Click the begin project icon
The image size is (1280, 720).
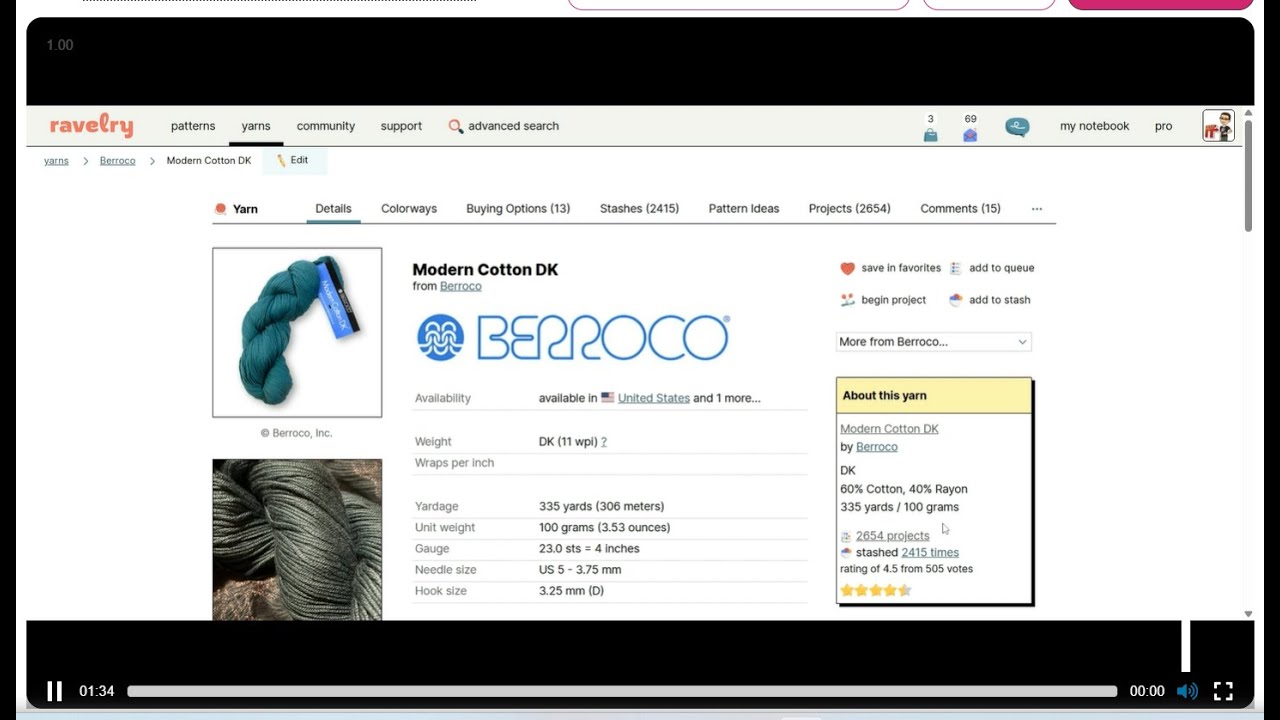847,300
